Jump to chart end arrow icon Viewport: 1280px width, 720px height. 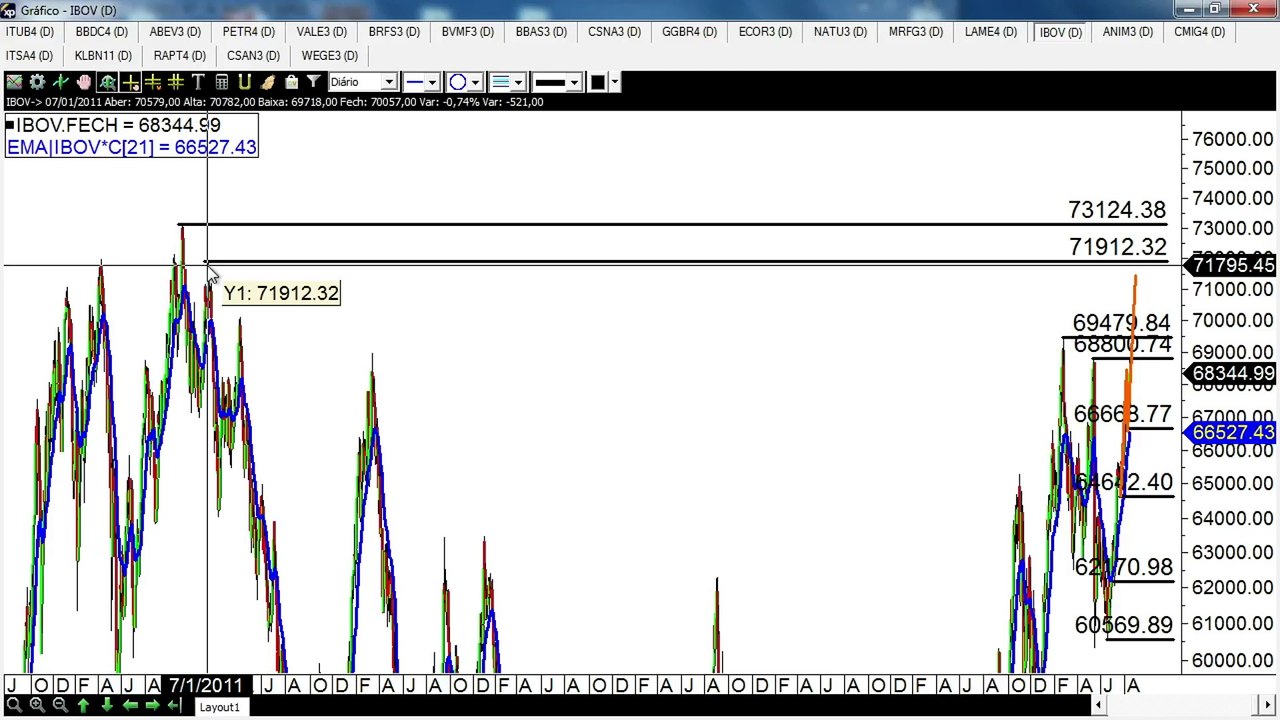[174, 706]
